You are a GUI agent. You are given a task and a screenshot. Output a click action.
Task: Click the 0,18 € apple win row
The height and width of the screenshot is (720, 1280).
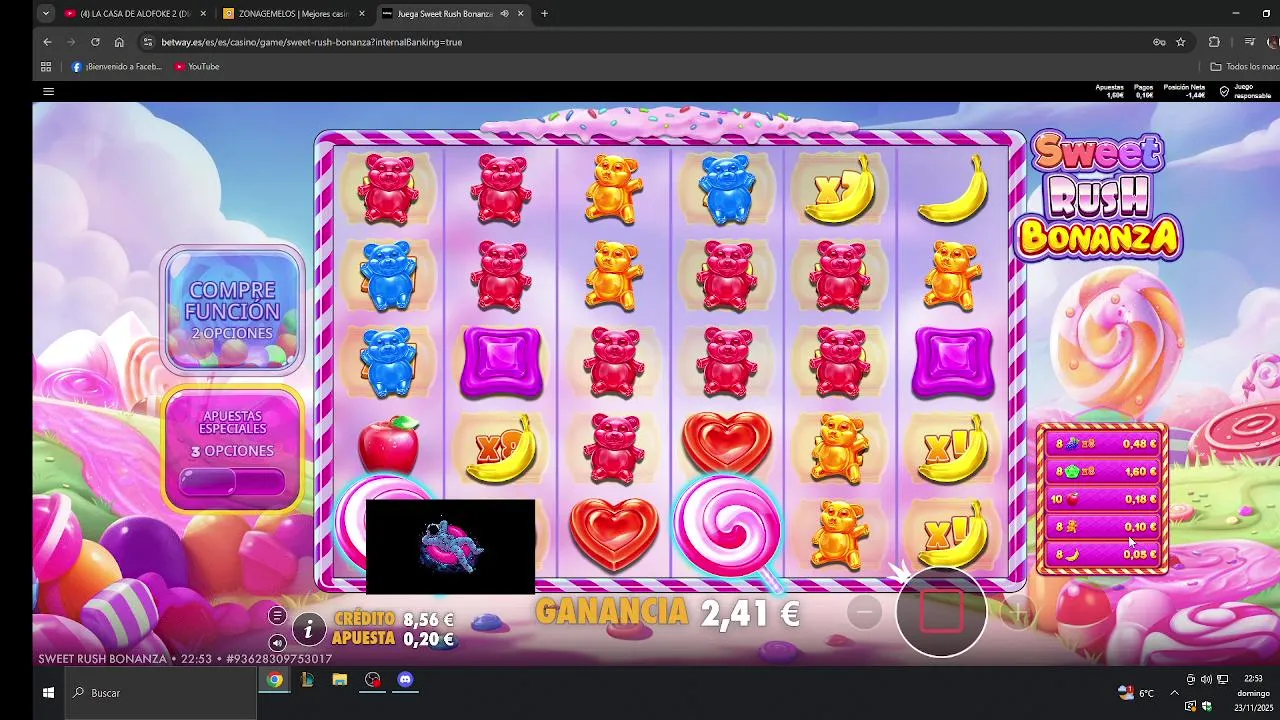pos(1102,498)
